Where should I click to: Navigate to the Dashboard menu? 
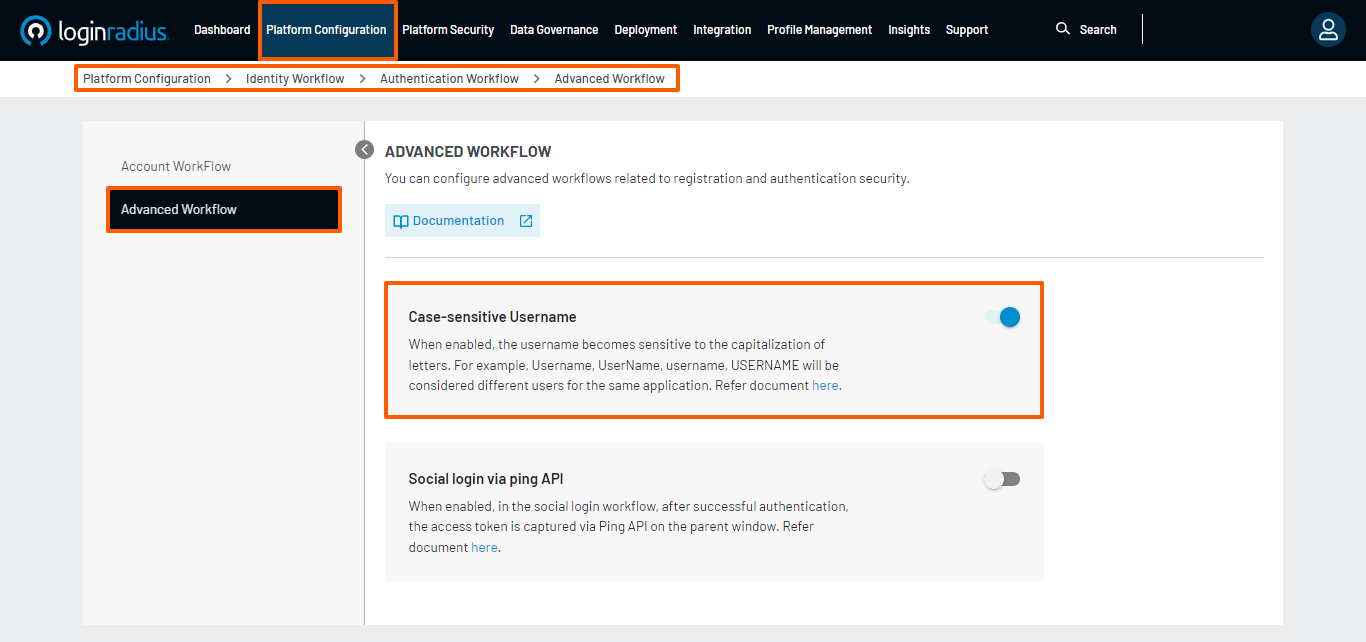pos(222,29)
